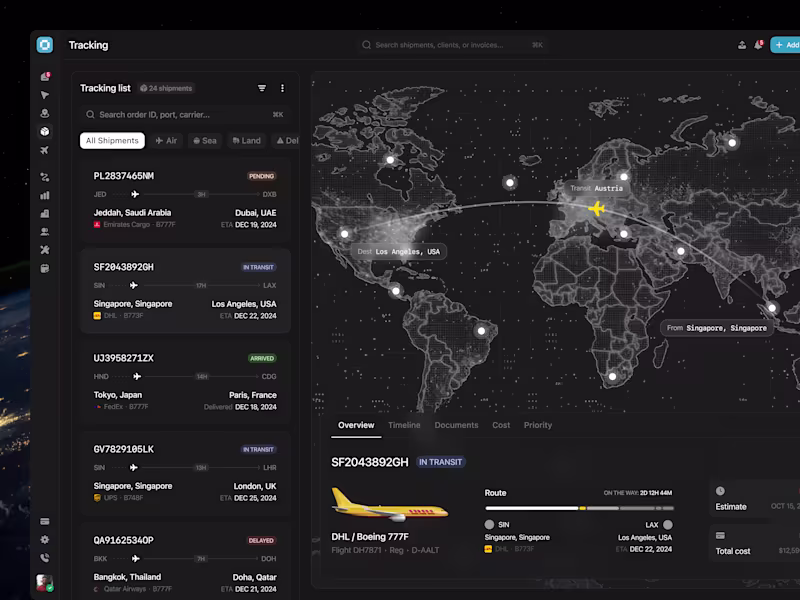Open shipment card GV7829105LK

185,473
